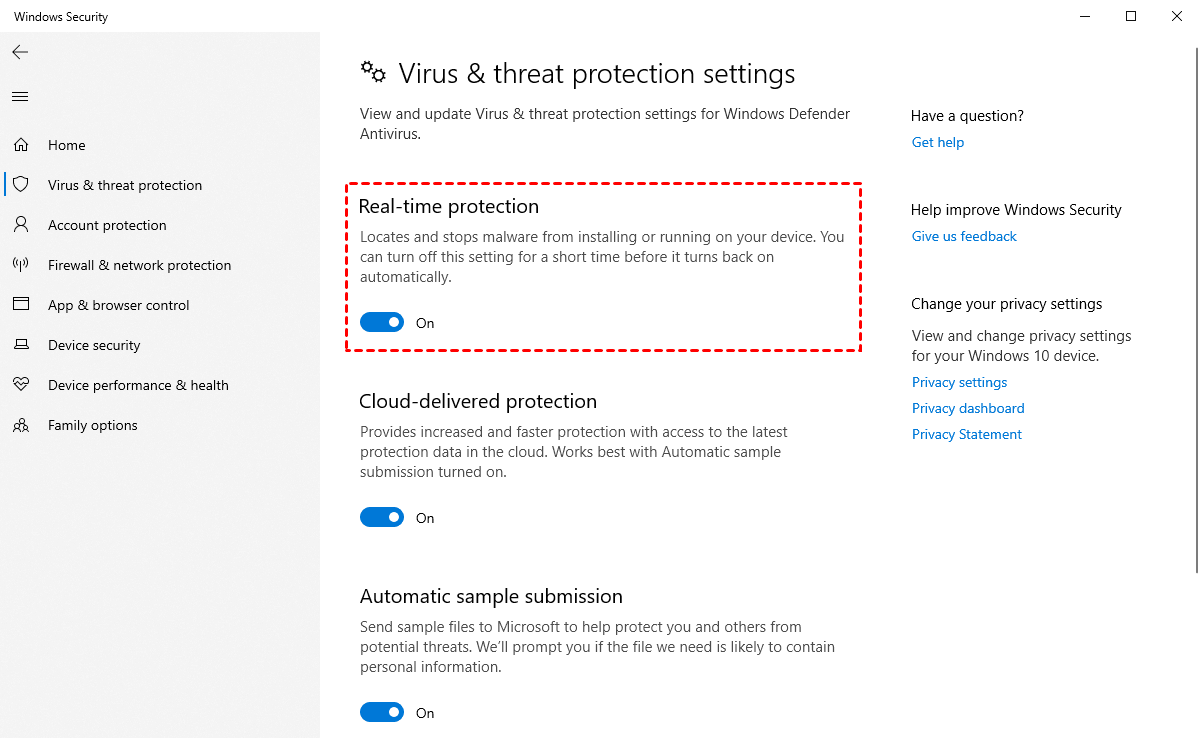Image resolution: width=1200 pixels, height=738 pixels.
Task: Click the App & browser control icon
Action: coord(21,305)
